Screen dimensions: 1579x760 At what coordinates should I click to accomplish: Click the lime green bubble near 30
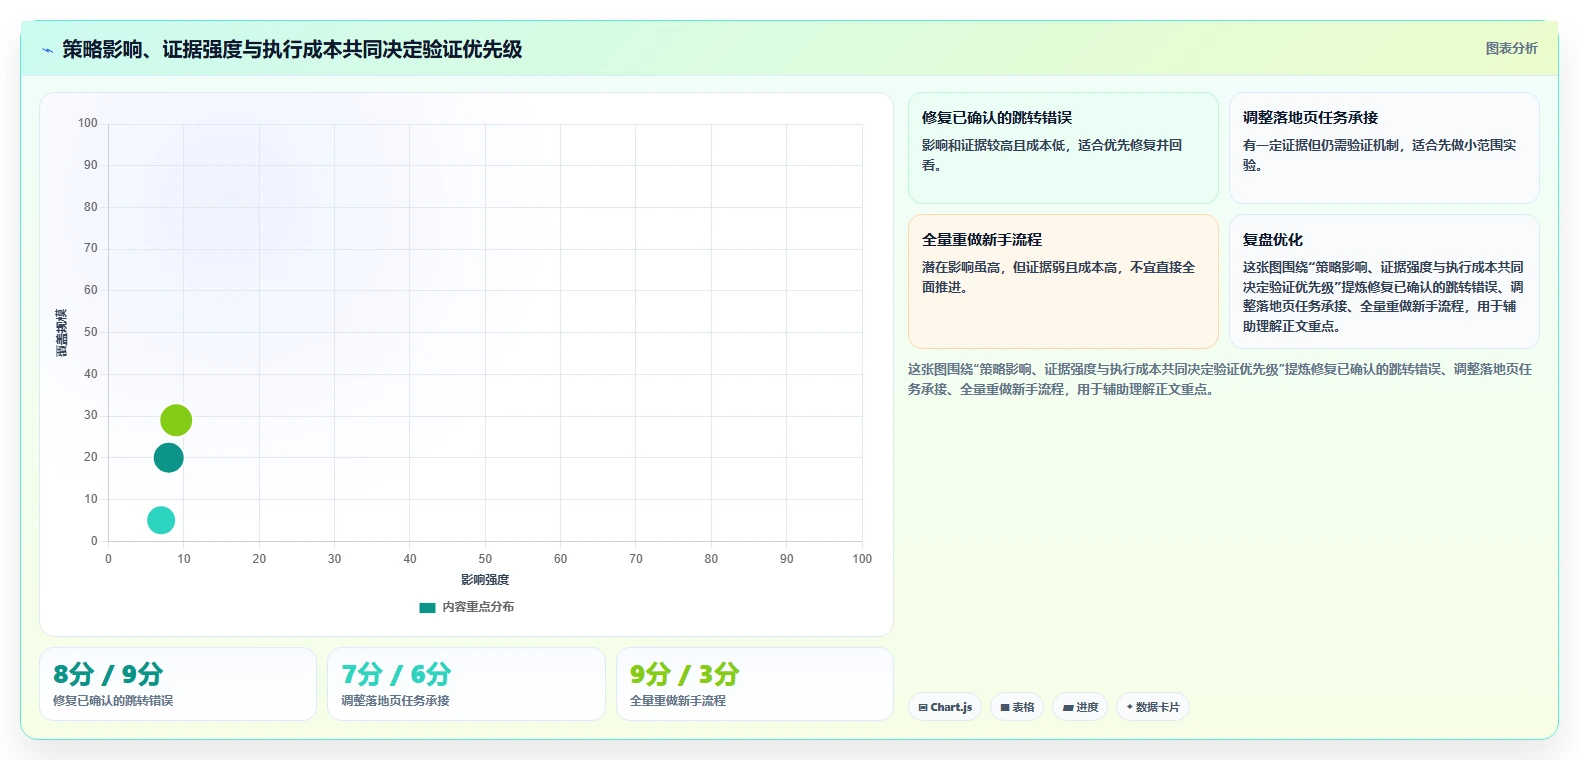(176, 420)
